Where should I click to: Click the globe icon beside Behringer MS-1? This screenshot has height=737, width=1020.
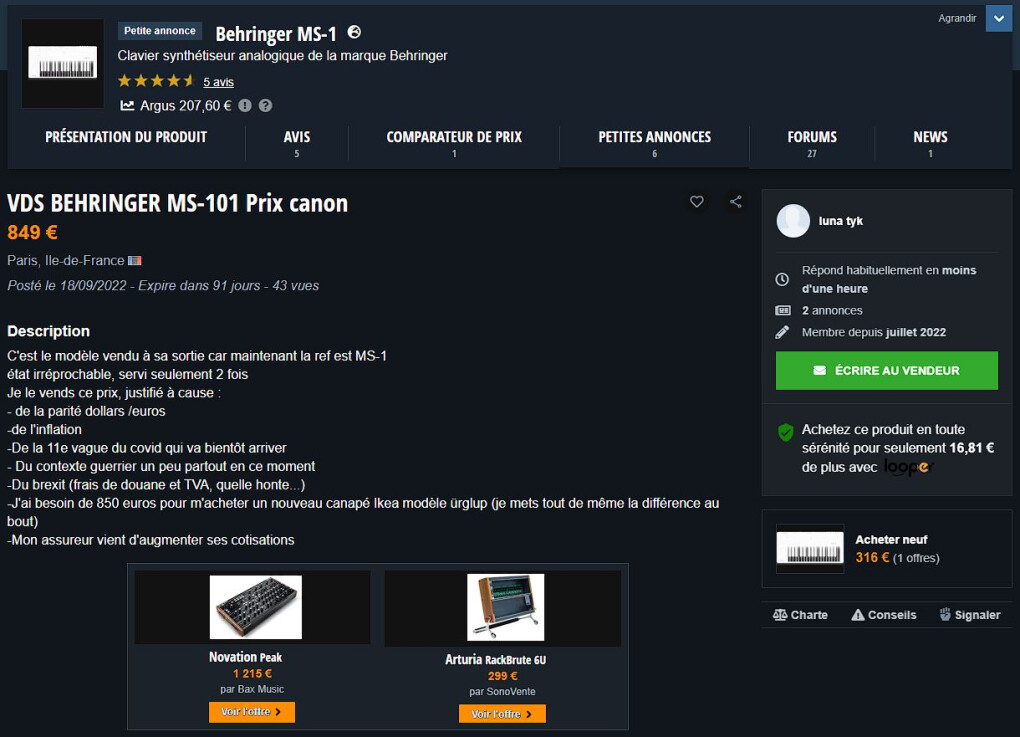(x=354, y=32)
